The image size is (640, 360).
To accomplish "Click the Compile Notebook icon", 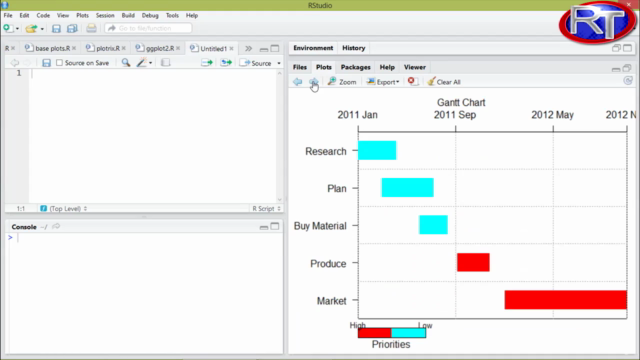I will tap(165, 62).
